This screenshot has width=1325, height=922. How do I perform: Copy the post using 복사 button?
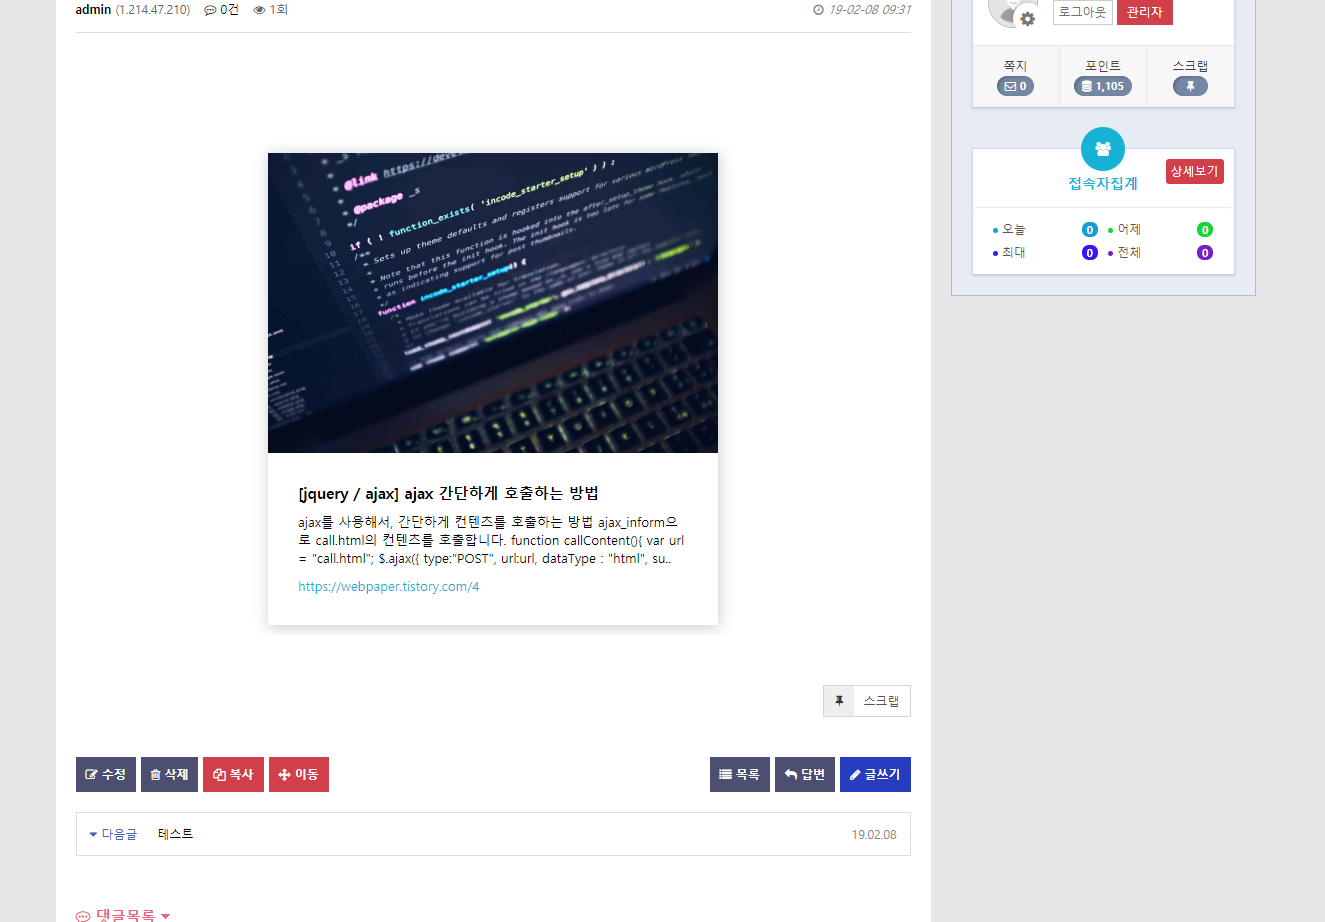coord(233,774)
